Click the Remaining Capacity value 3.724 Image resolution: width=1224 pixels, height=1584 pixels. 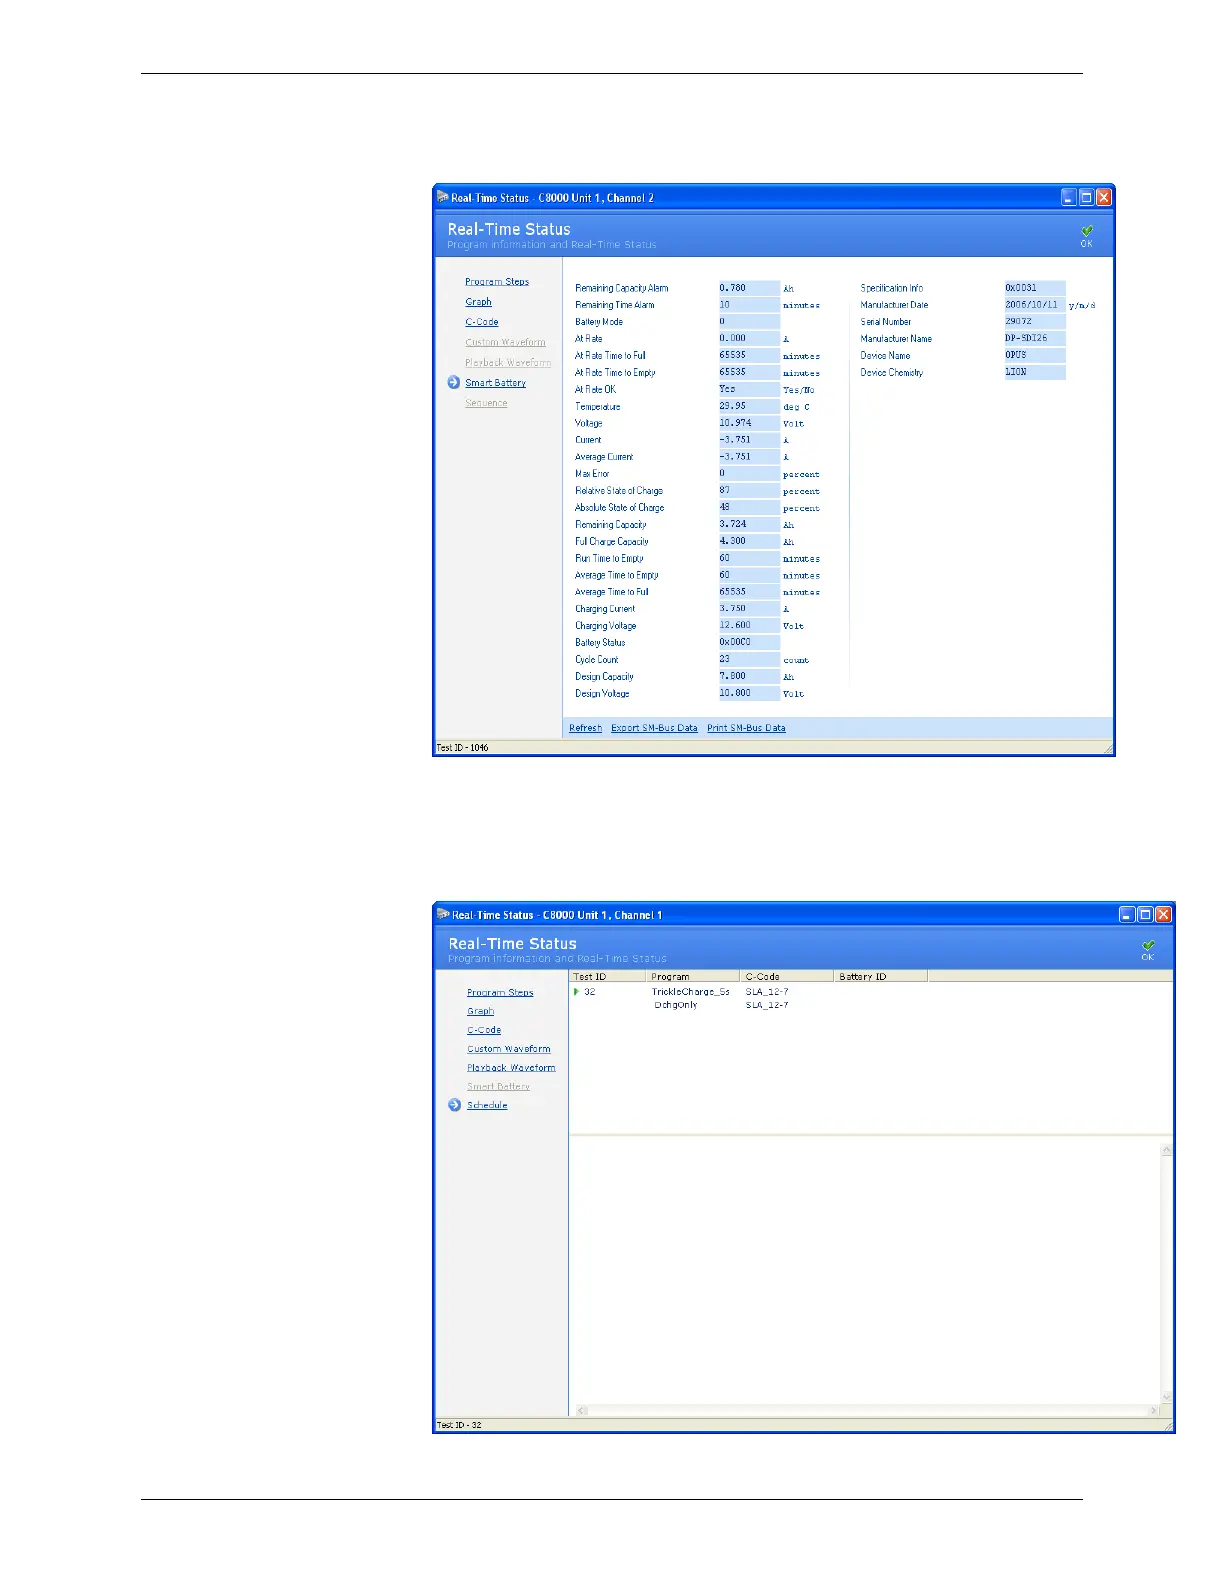coord(749,524)
